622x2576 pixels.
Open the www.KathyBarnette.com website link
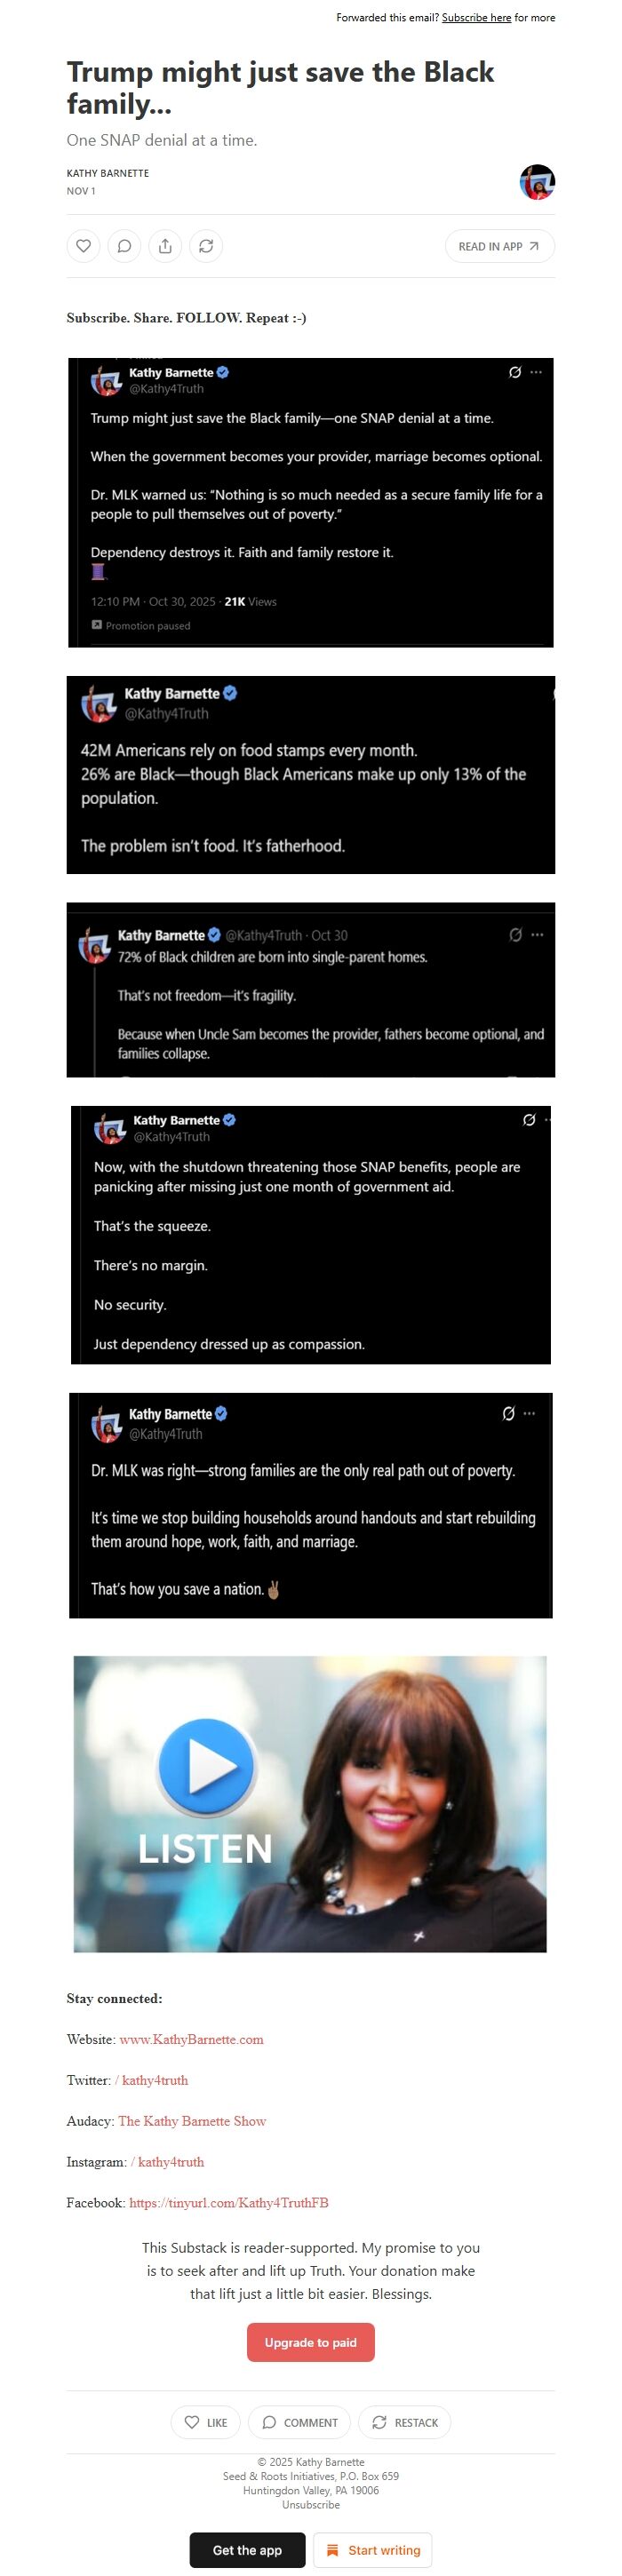[x=191, y=2039]
